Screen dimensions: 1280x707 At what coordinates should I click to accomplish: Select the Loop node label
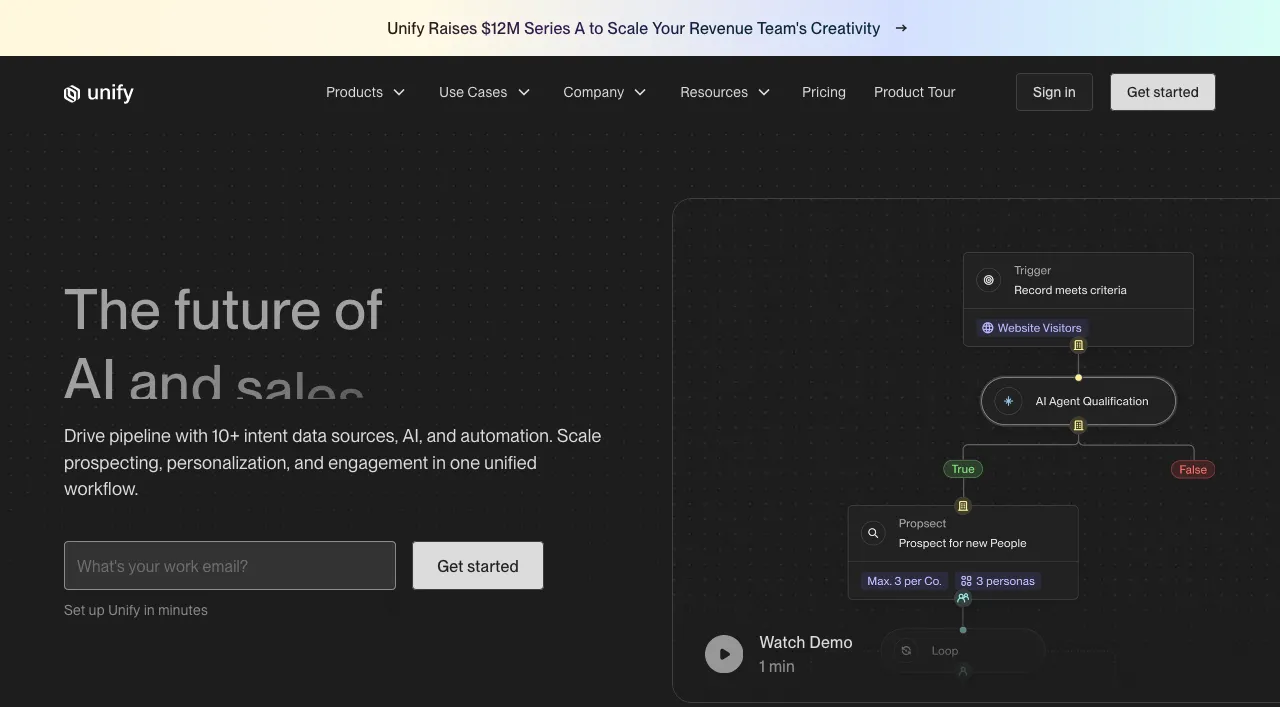coord(945,650)
